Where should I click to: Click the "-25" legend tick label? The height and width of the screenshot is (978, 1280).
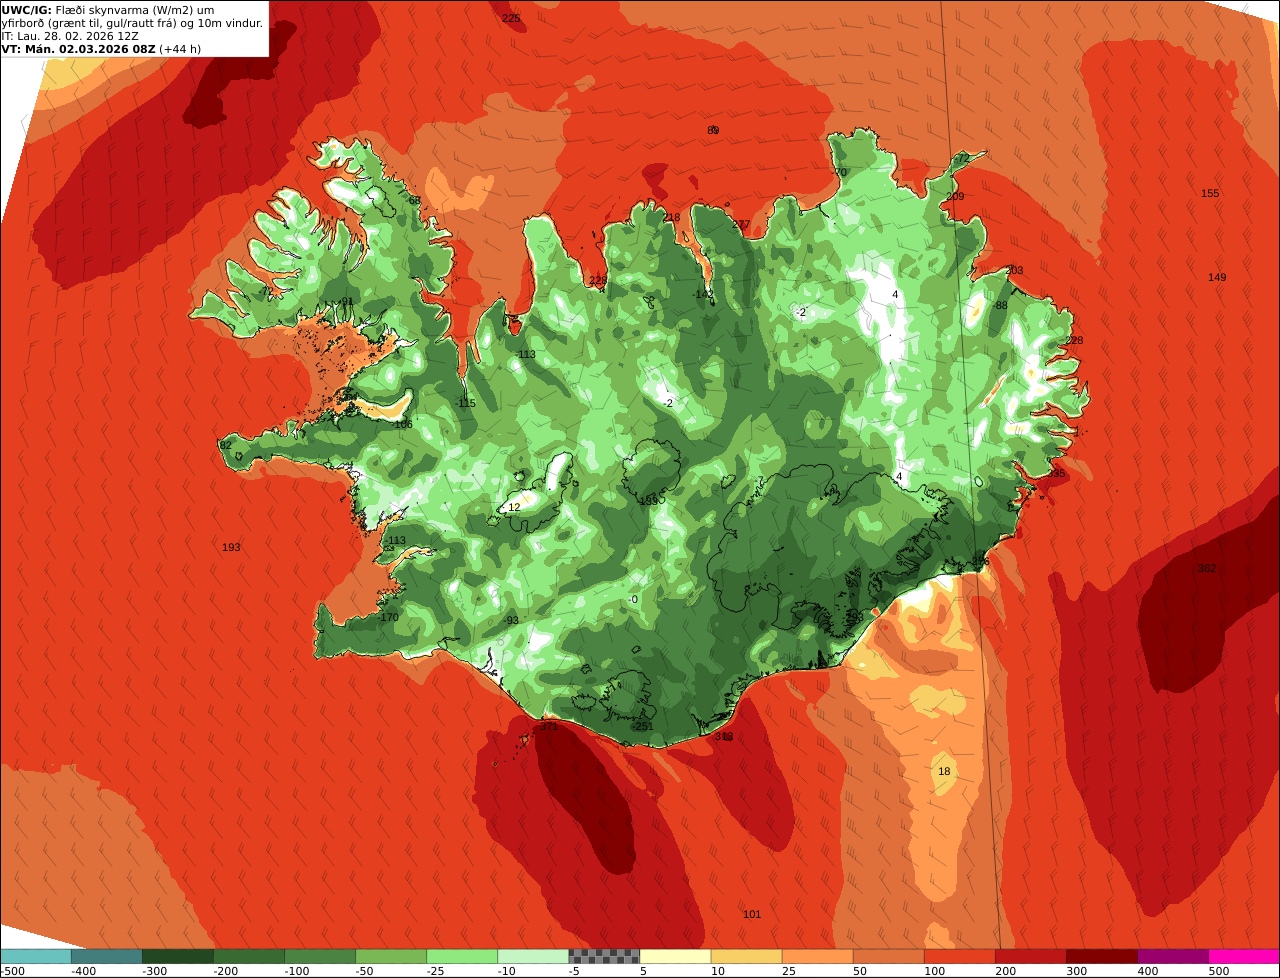tap(436, 971)
